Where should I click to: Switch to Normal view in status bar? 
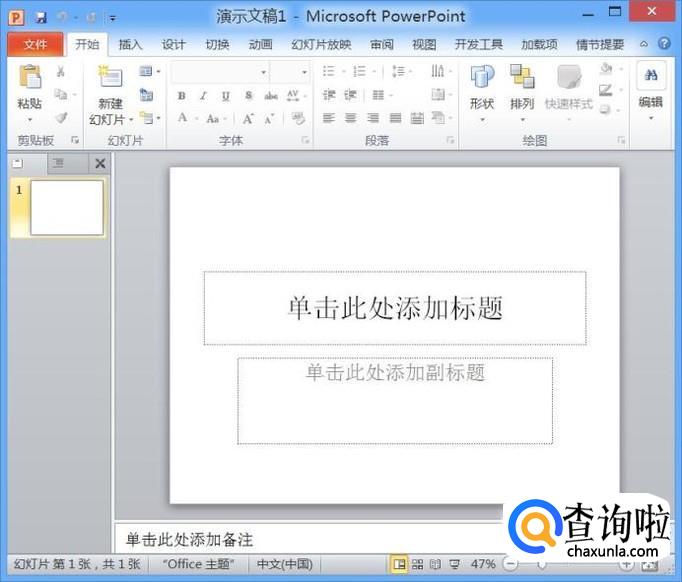pos(398,564)
